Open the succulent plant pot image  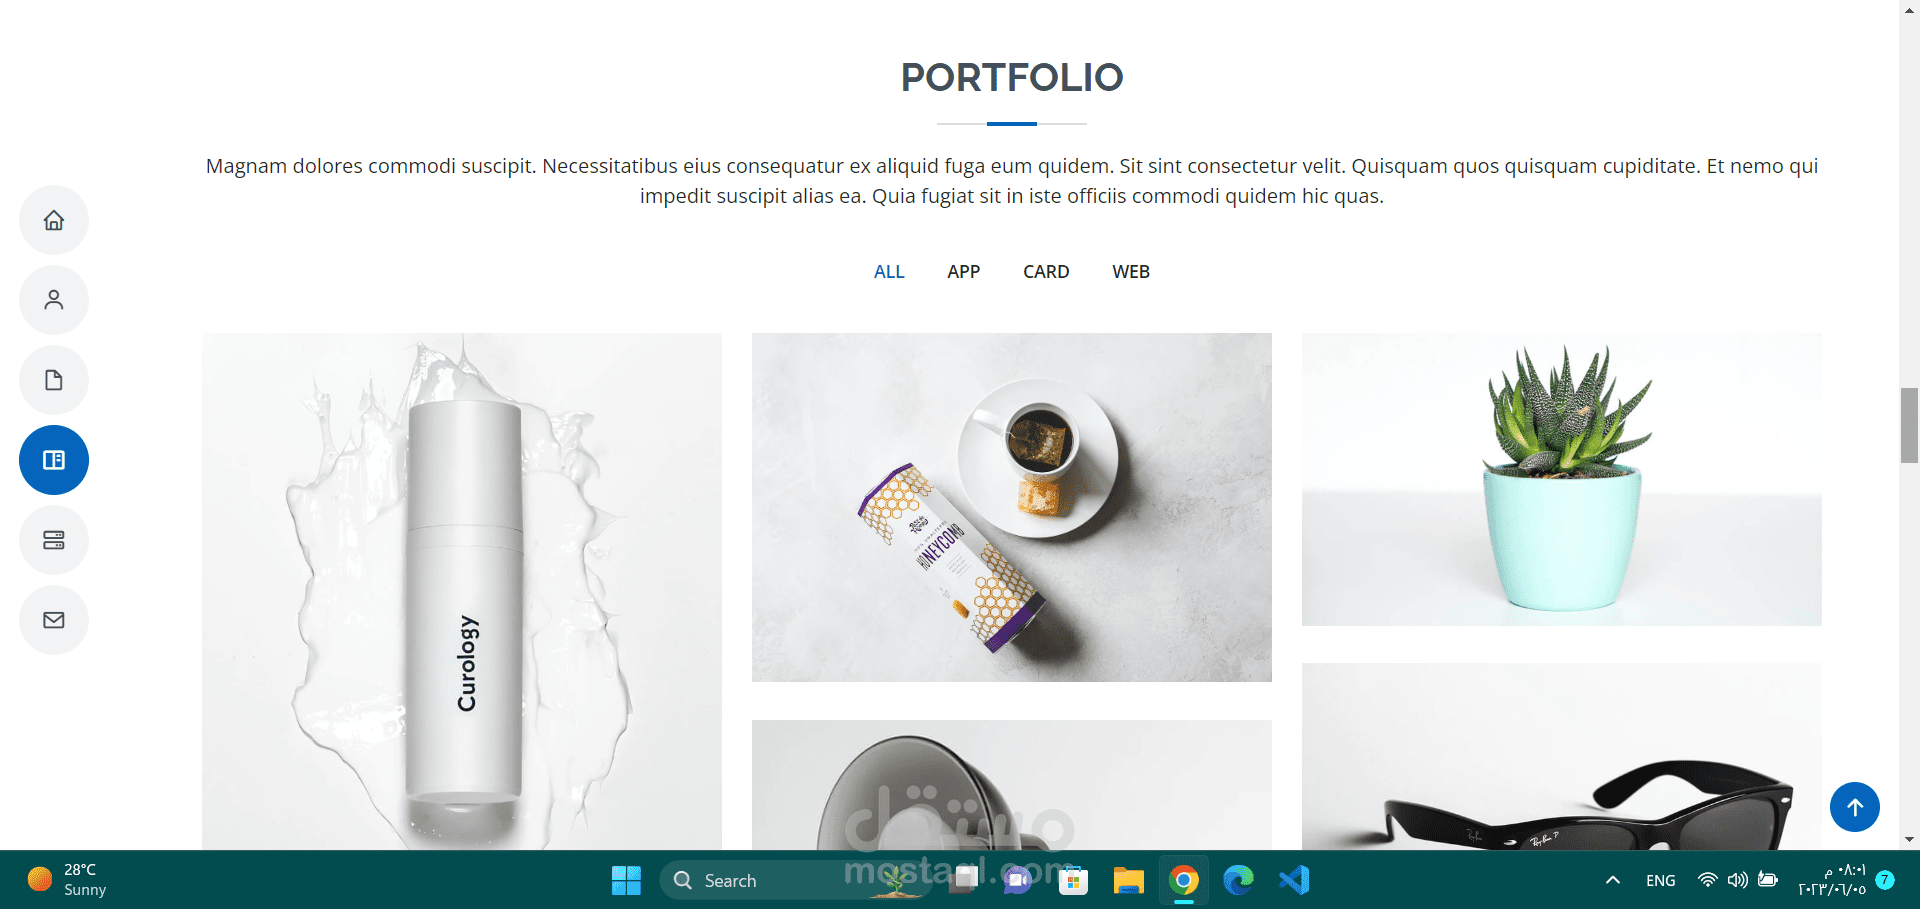pos(1562,479)
